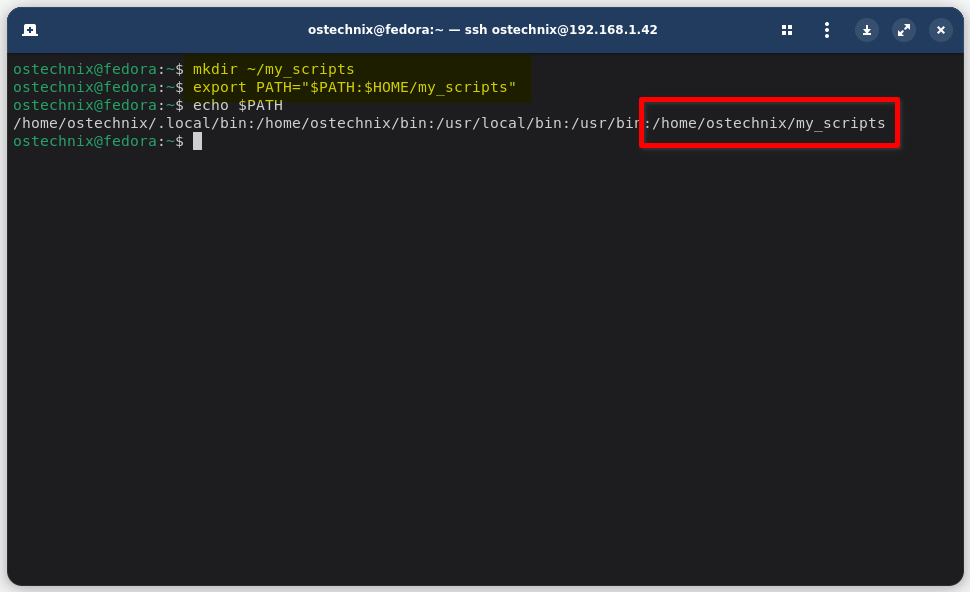This screenshot has width=970, height=592.
Task: Maximize the terminal with the diagonal-arrows icon
Action: click(904, 30)
